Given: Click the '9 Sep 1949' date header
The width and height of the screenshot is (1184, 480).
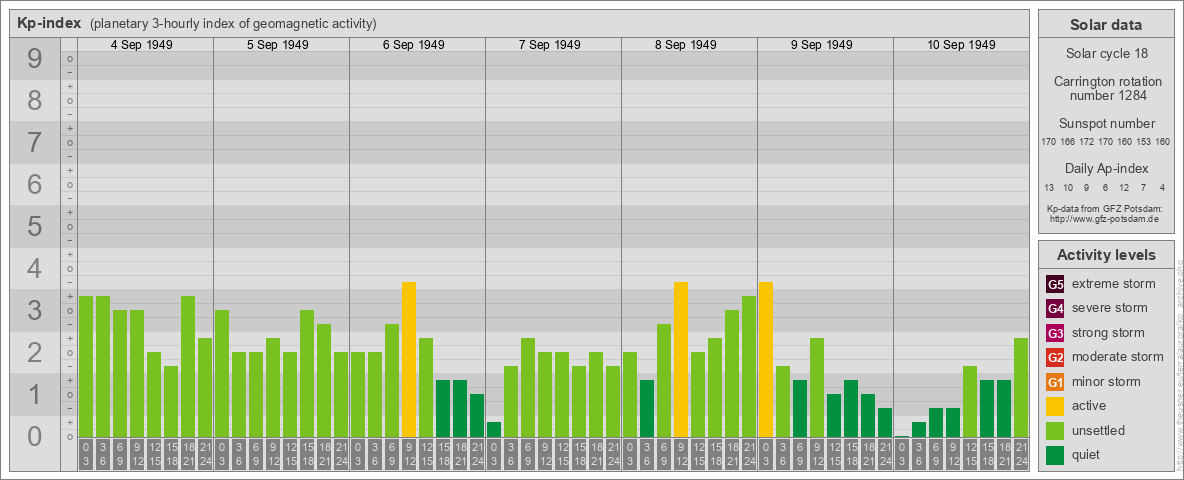Looking at the screenshot, I should coord(822,45).
